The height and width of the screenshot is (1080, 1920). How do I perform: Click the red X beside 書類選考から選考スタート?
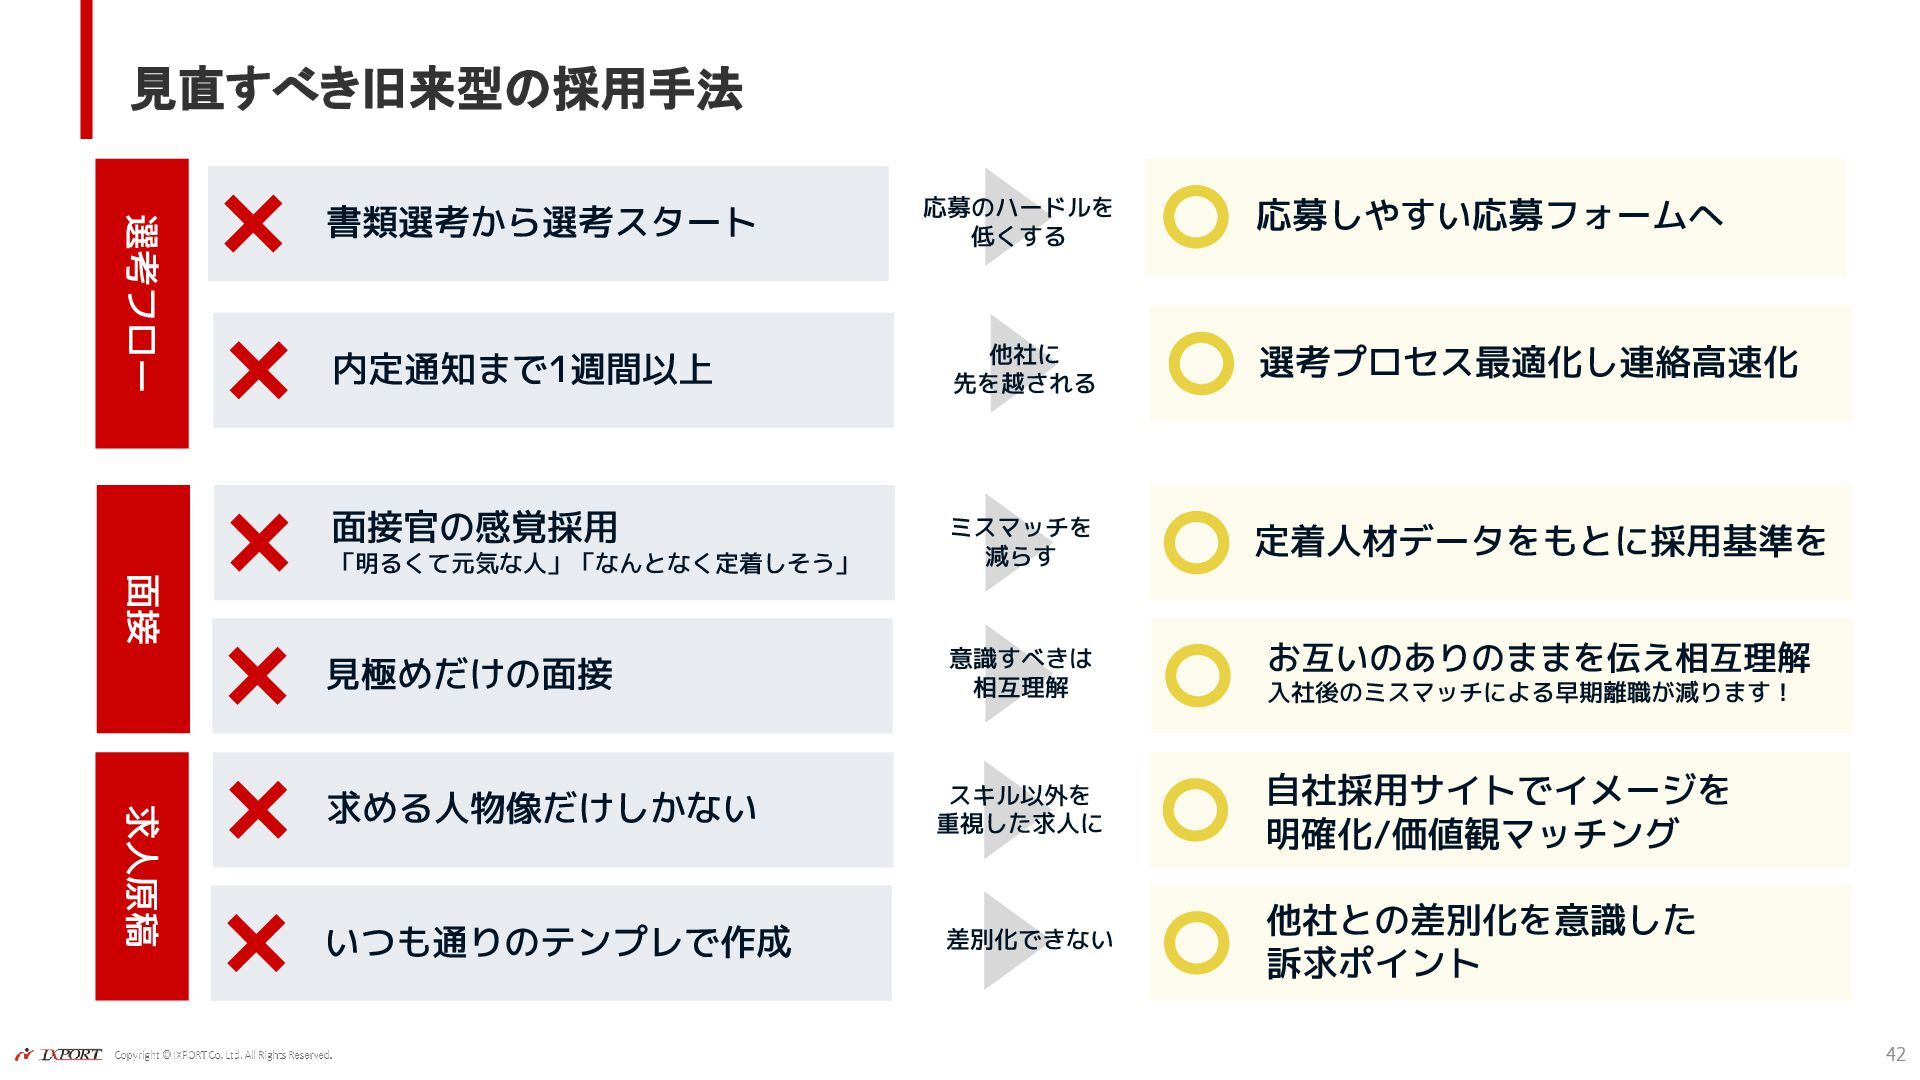click(253, 223)
